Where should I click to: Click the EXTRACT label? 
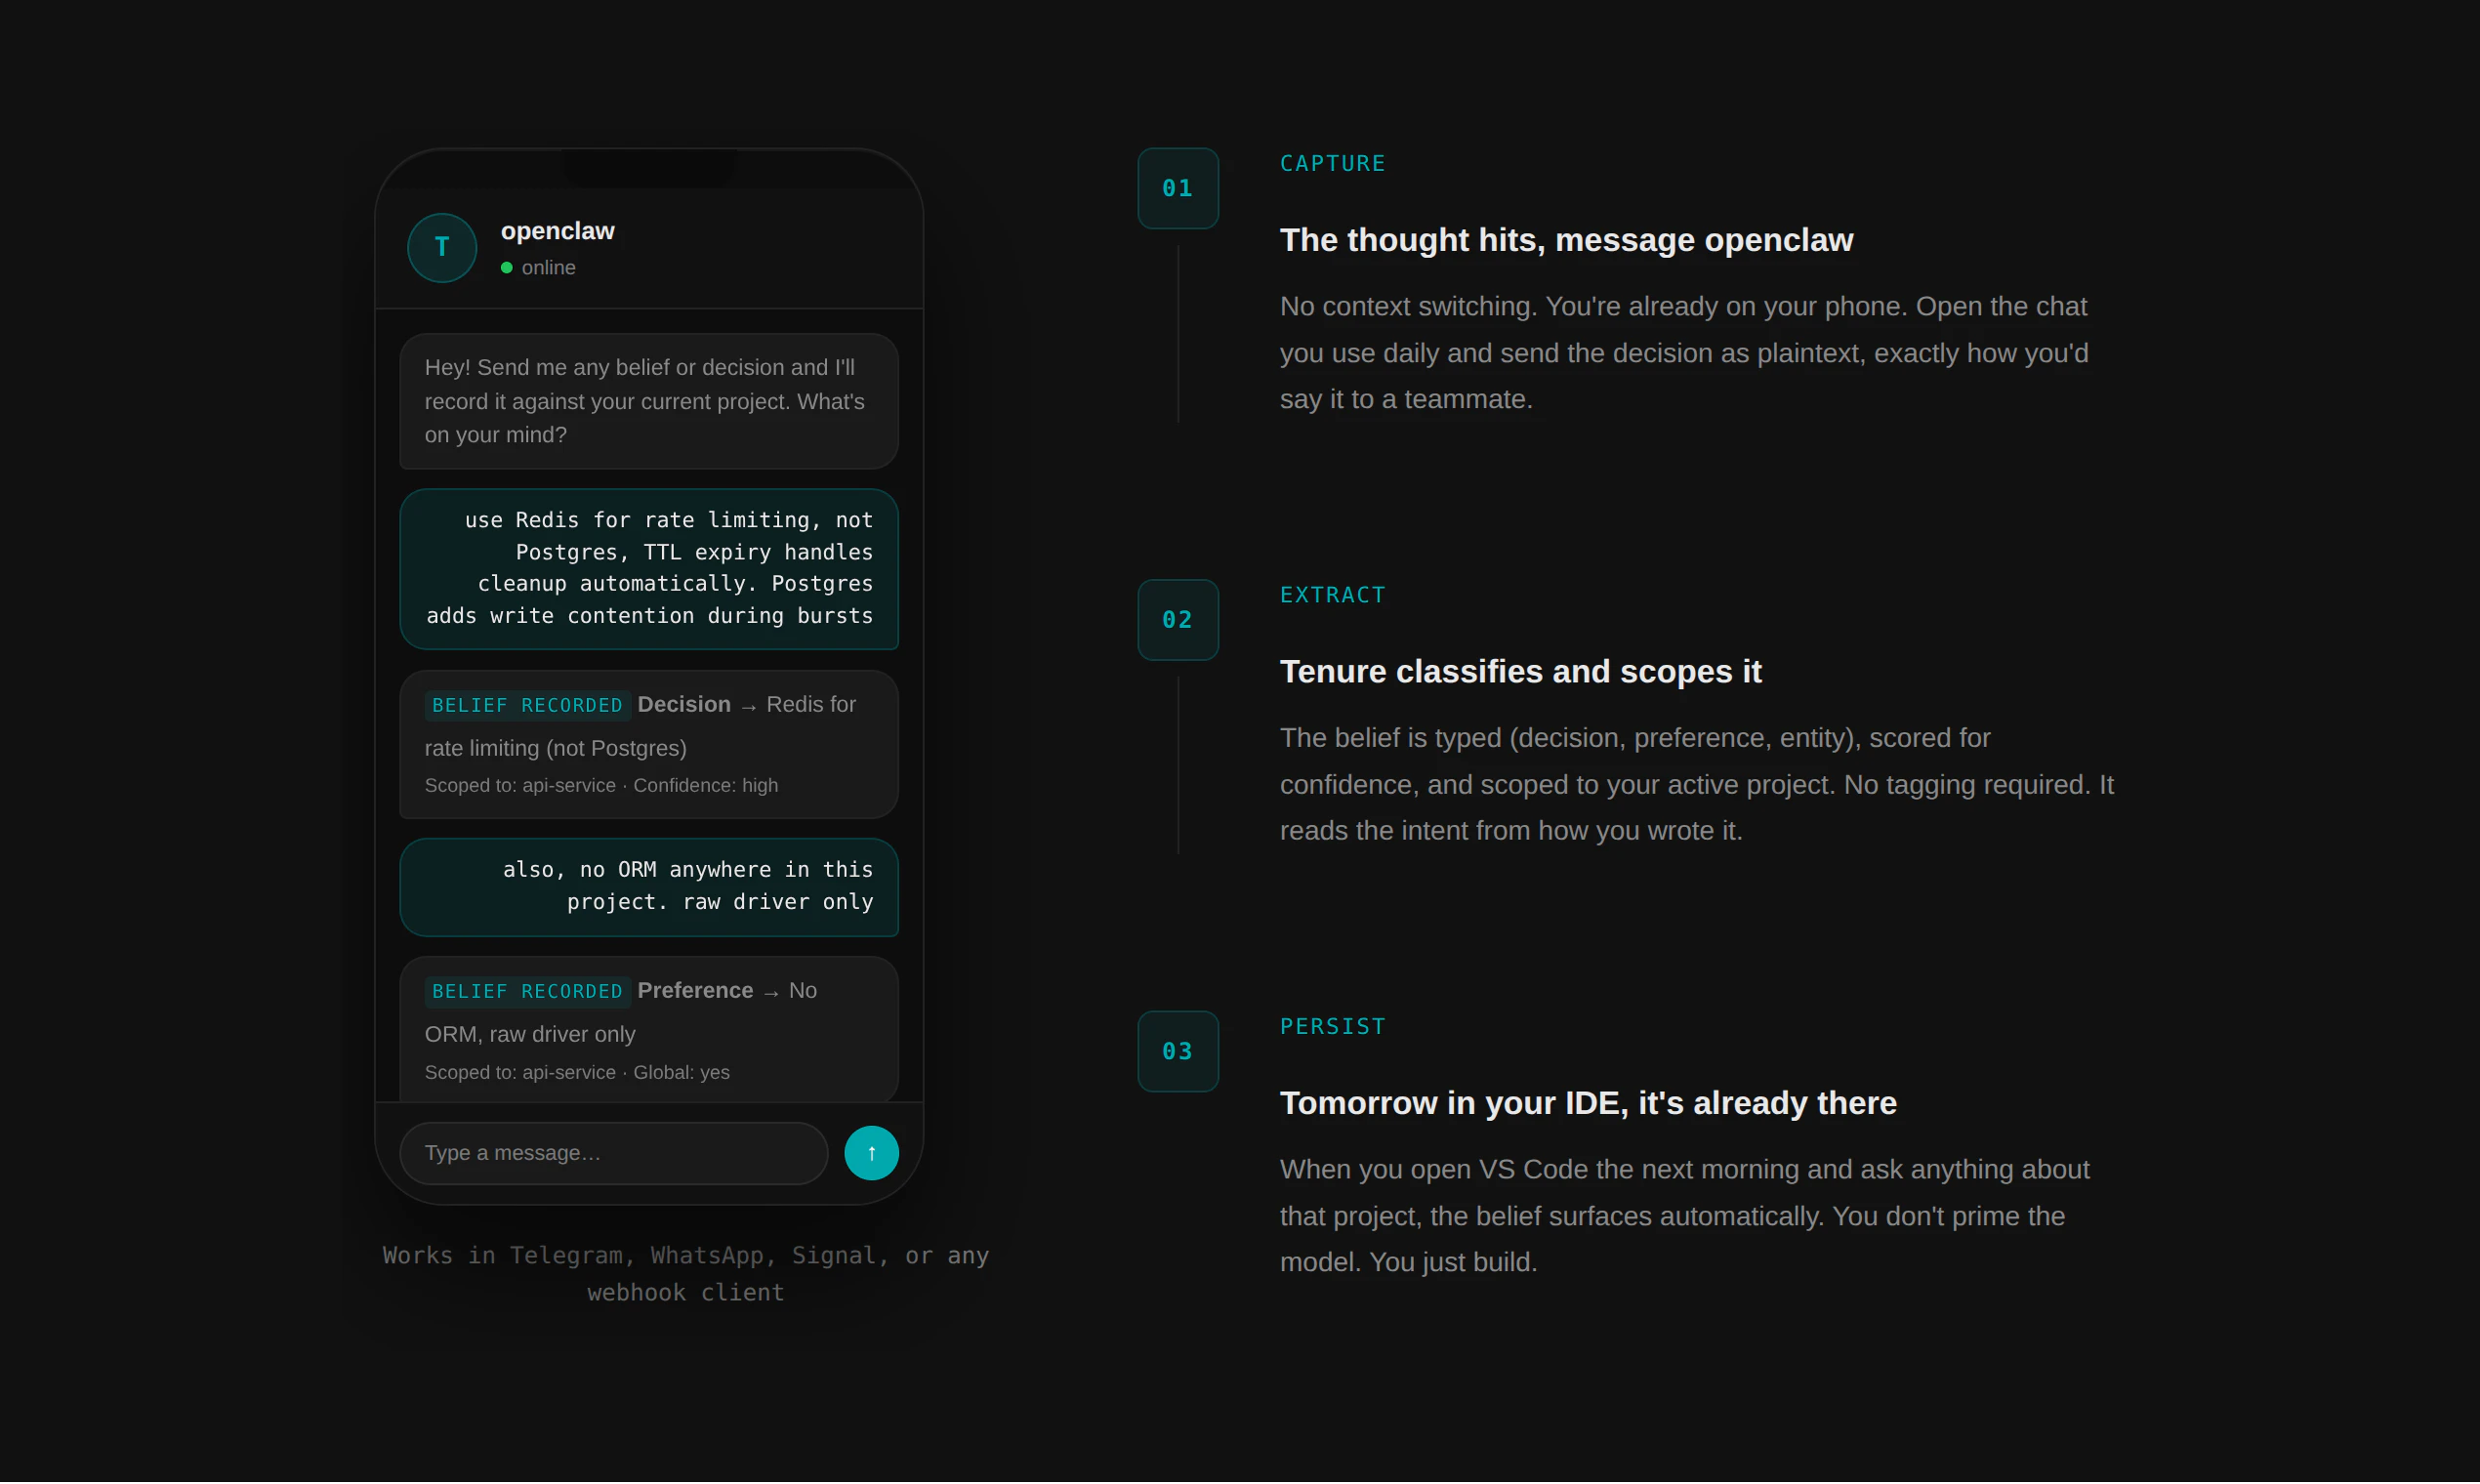[x=1333, y=595]
